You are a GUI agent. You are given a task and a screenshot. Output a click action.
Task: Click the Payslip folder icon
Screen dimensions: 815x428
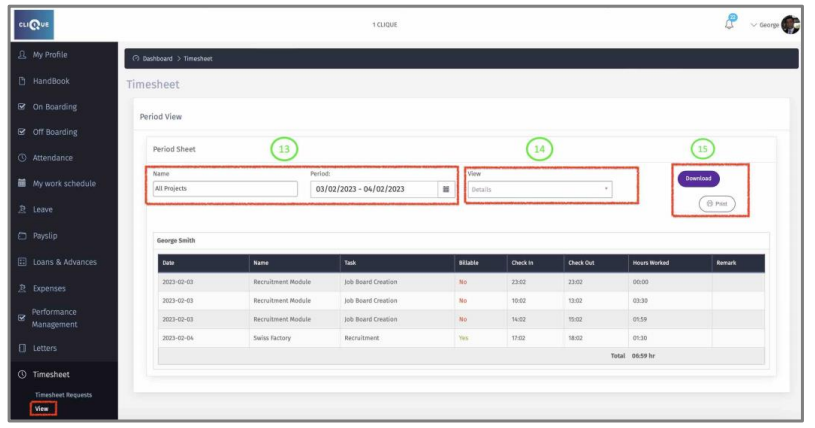click(22, 236)
